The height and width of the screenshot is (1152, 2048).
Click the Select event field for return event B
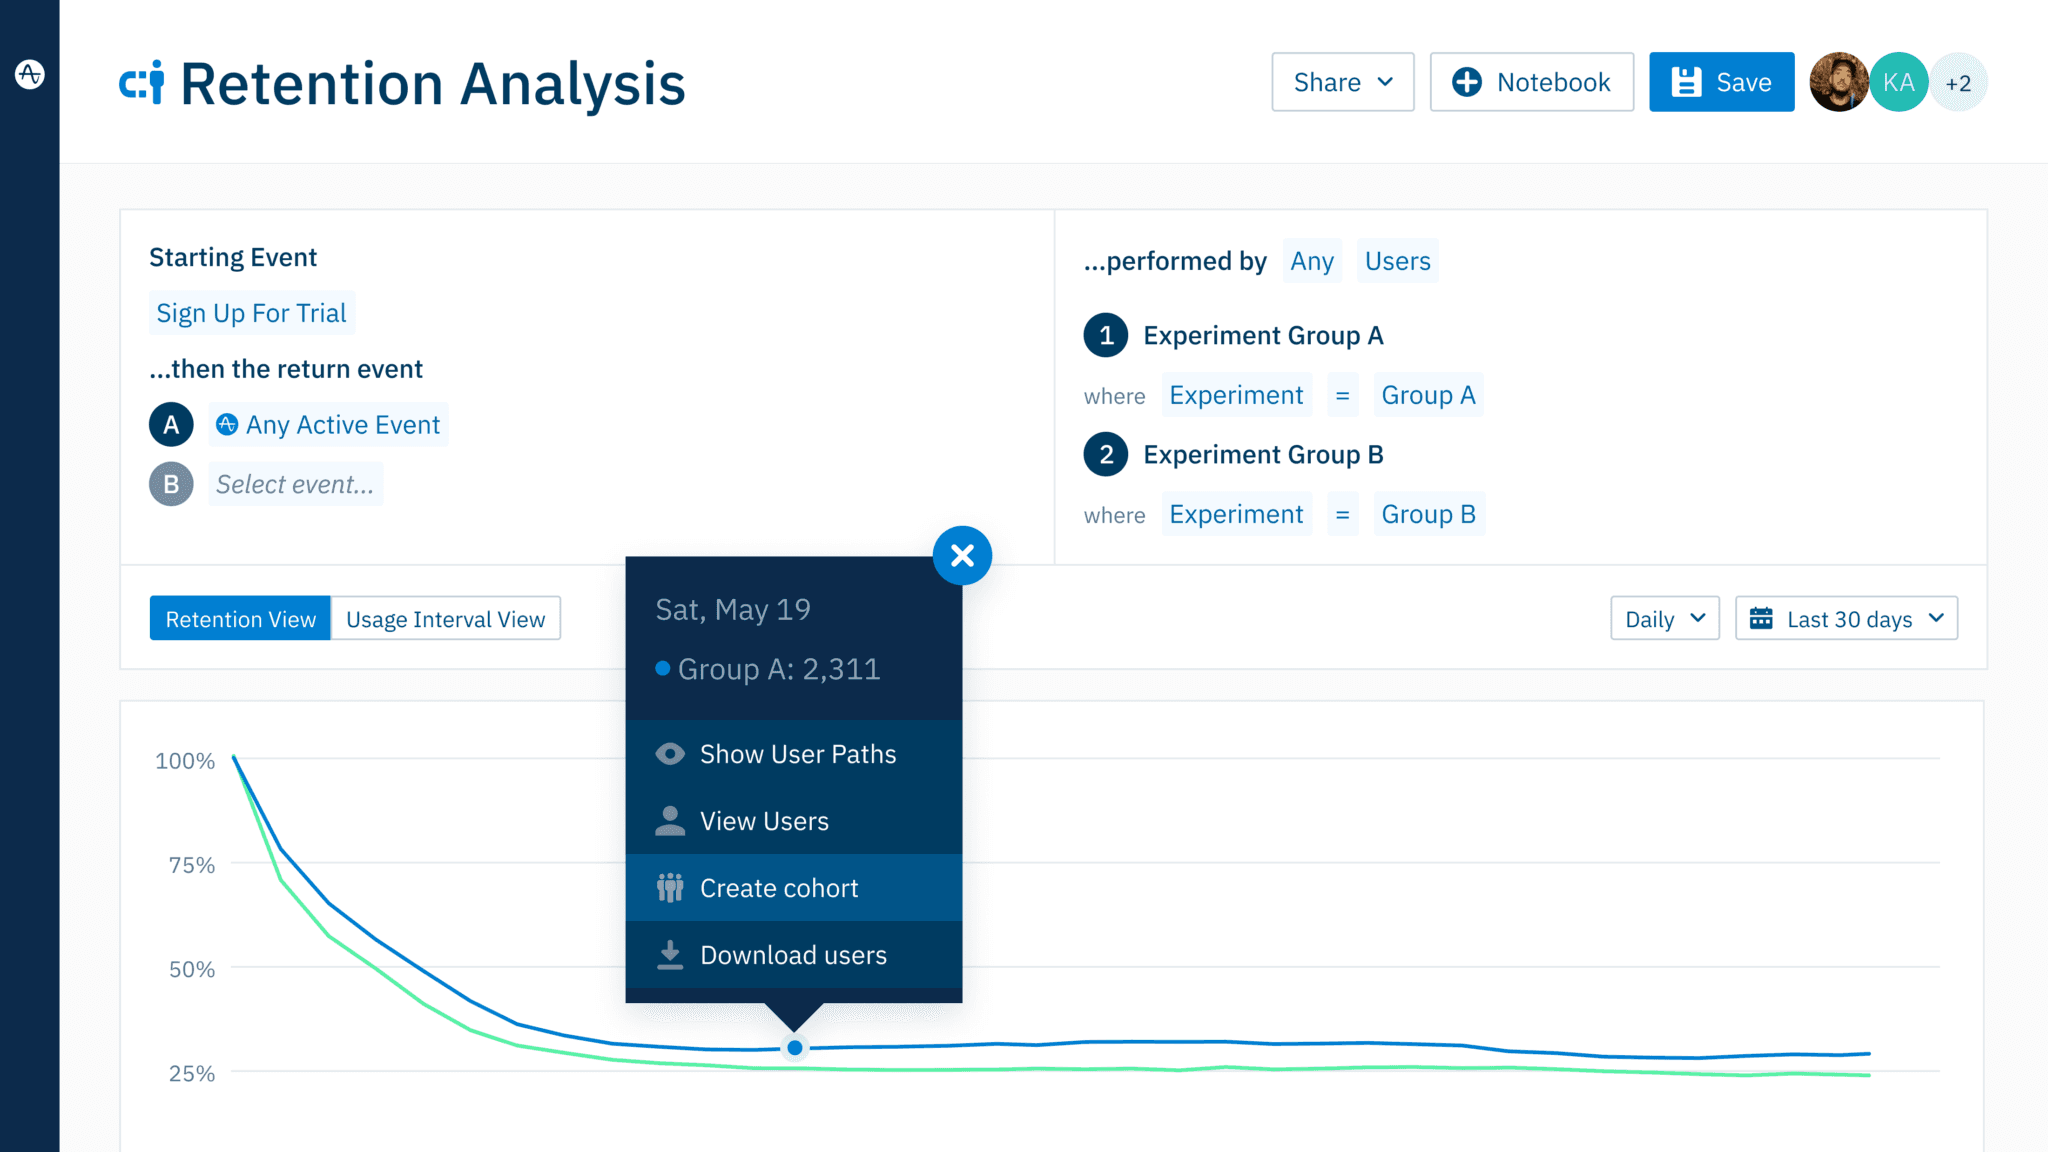tap(296, 484)
